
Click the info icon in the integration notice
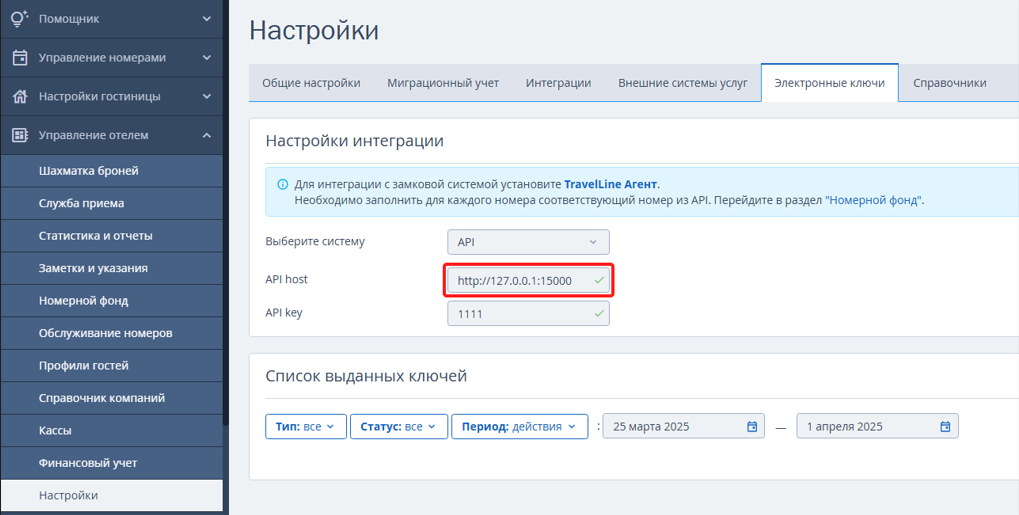(282, 185)
